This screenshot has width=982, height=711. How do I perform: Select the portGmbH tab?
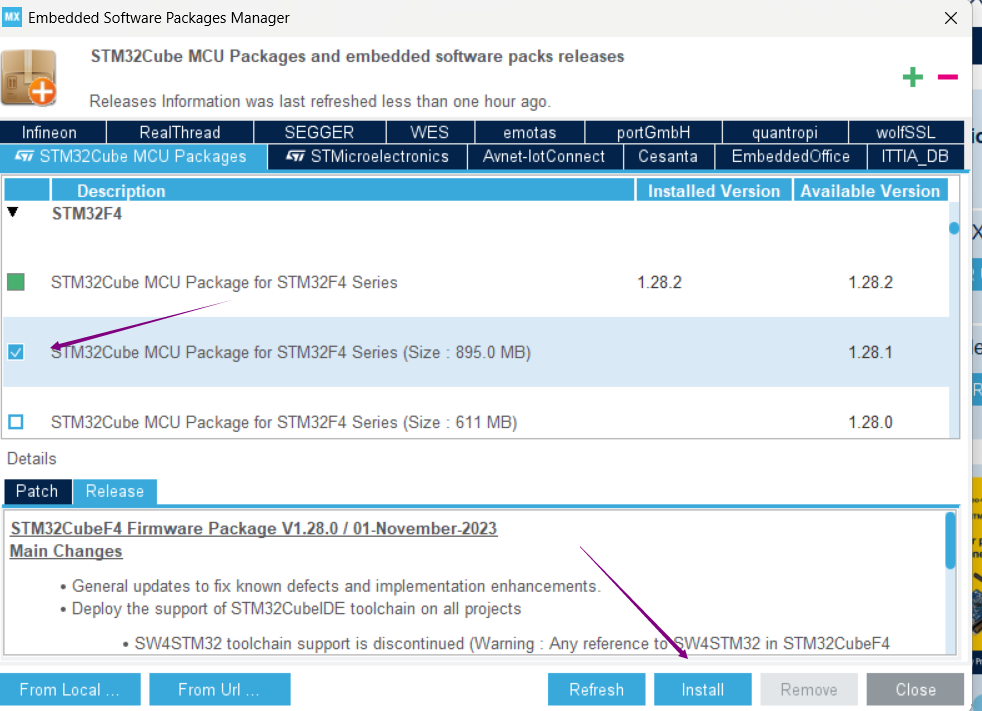653,132
